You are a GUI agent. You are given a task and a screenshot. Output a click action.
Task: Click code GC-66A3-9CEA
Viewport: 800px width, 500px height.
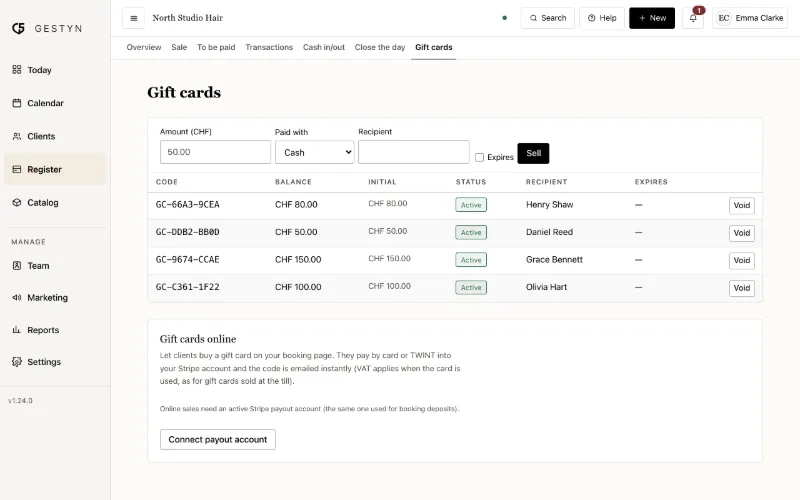click(188, 205)
